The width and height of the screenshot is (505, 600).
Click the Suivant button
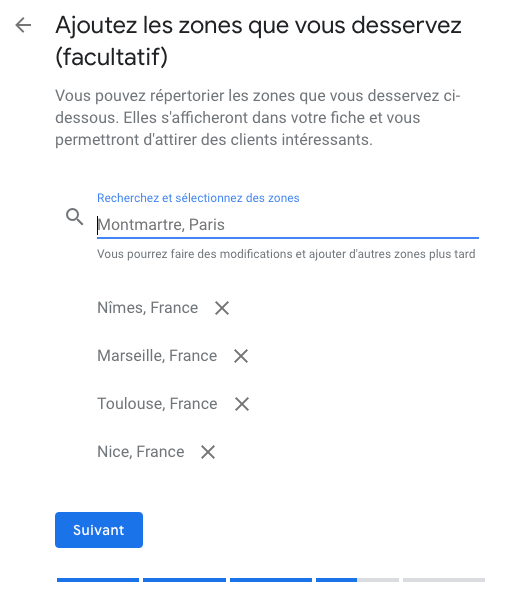click(99, 530)
